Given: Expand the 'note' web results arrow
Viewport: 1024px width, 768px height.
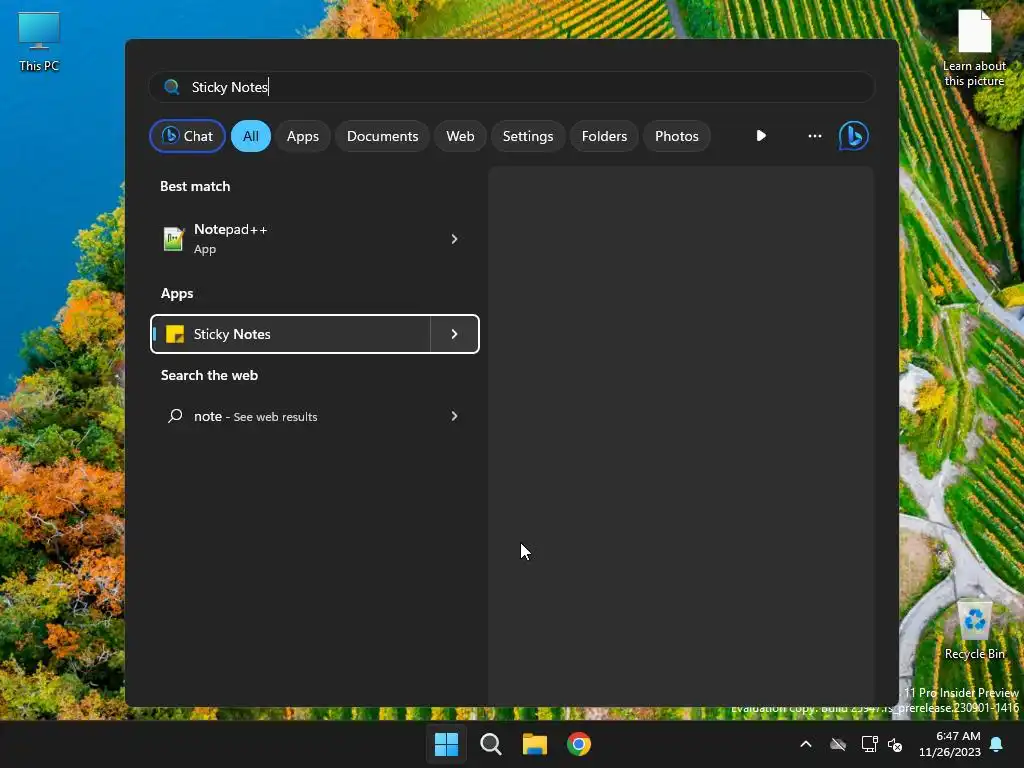Looking at the screenshot, I should point(455,416).
